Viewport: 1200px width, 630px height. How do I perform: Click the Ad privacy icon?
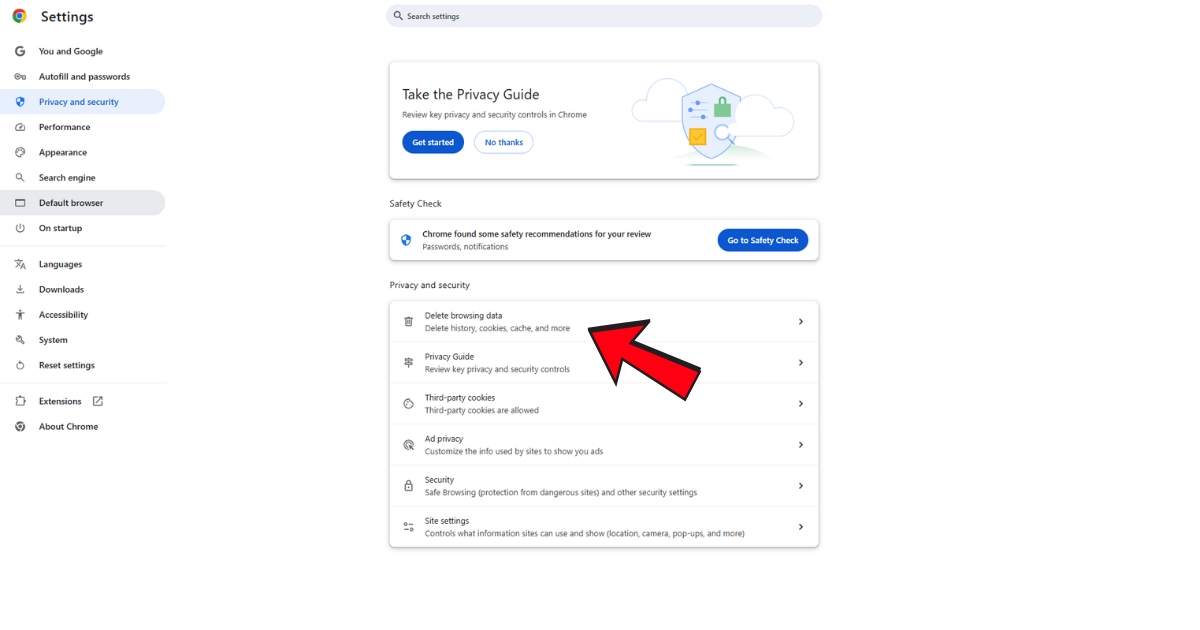click(408, 445)
